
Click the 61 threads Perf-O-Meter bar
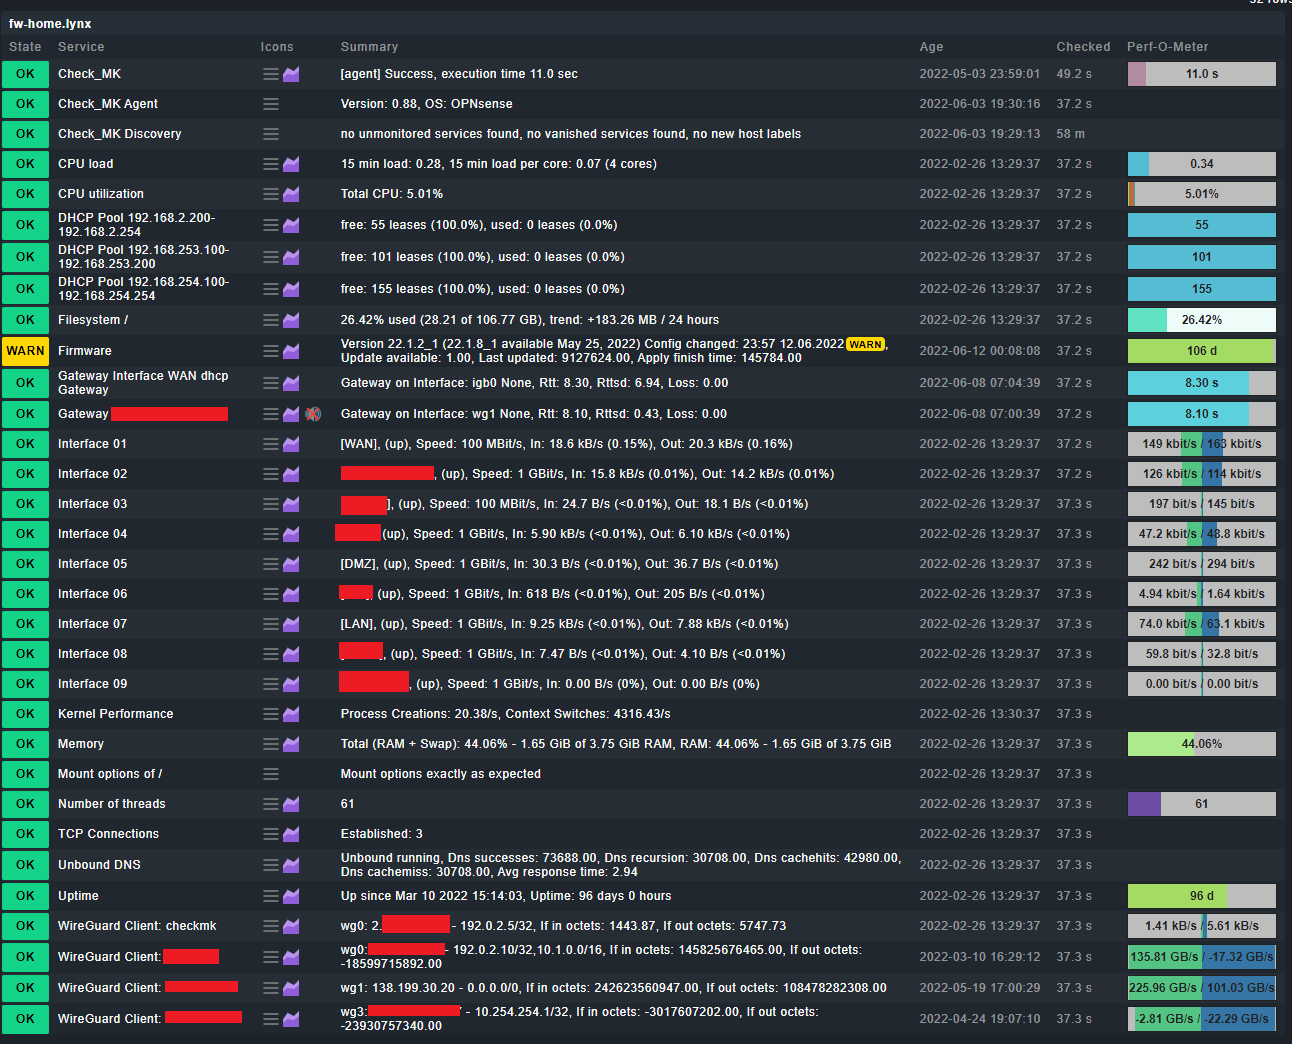[1202, 804]
